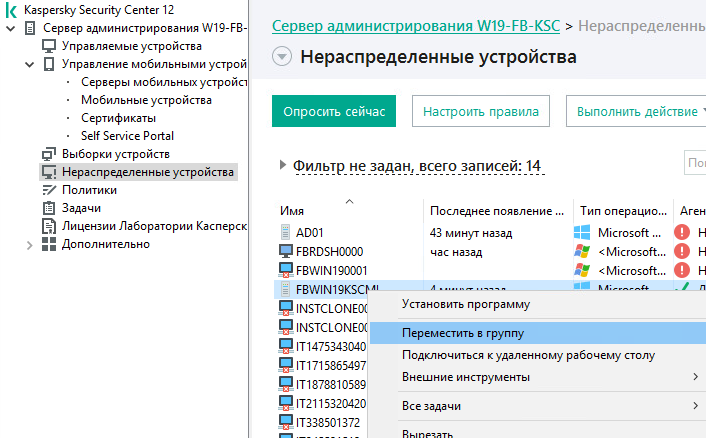The image size is (706, 438).
Task: Click the Tasks clipboard icon in the tree
Action: click(x=49, y=208)
